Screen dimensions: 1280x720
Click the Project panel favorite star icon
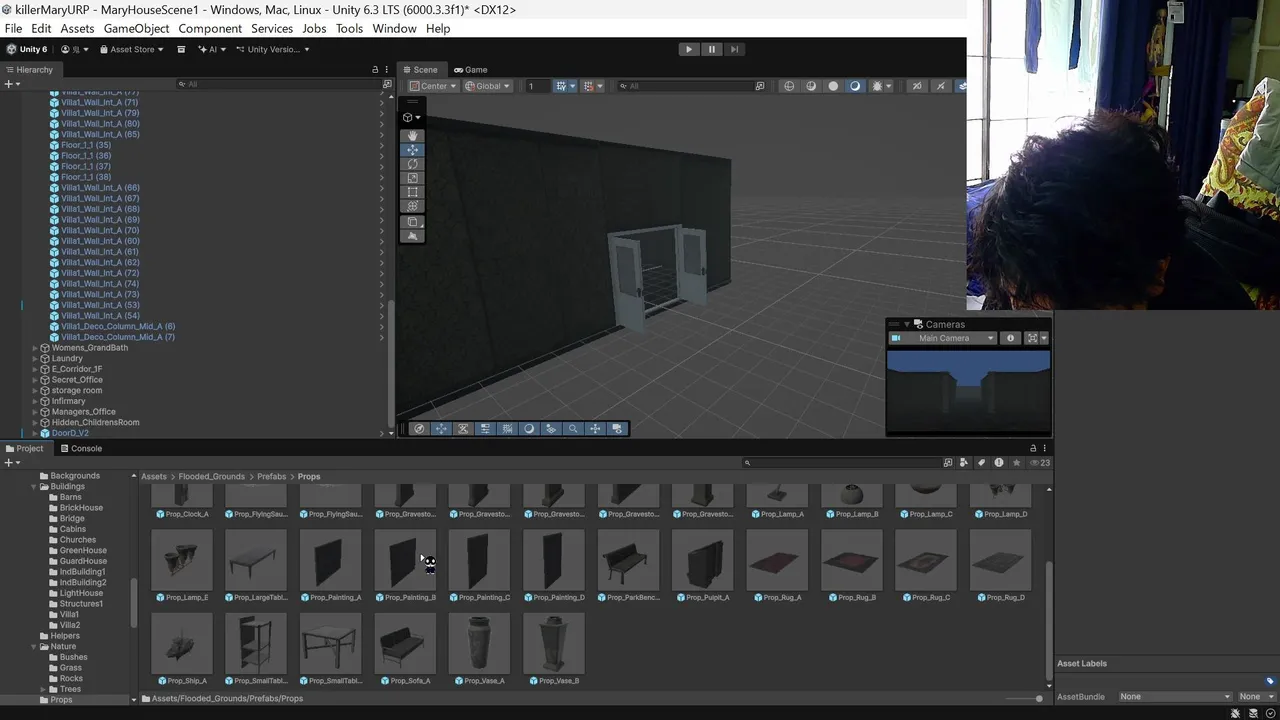tap(1017, 463)
